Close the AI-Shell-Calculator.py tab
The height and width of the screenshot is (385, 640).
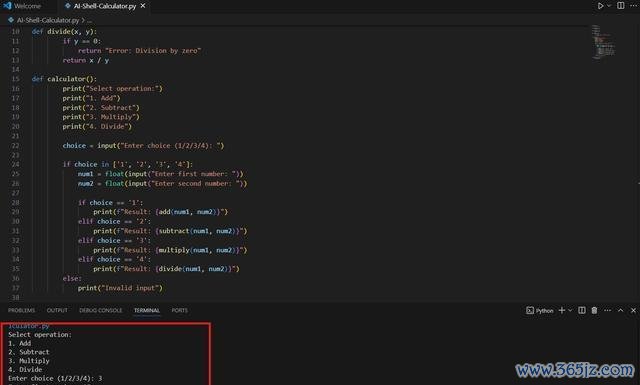pyautogui.click(x=143, y=6)
